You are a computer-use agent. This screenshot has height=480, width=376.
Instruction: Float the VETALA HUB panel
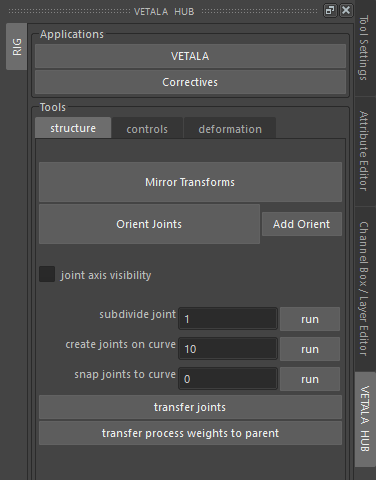point(330,11)
